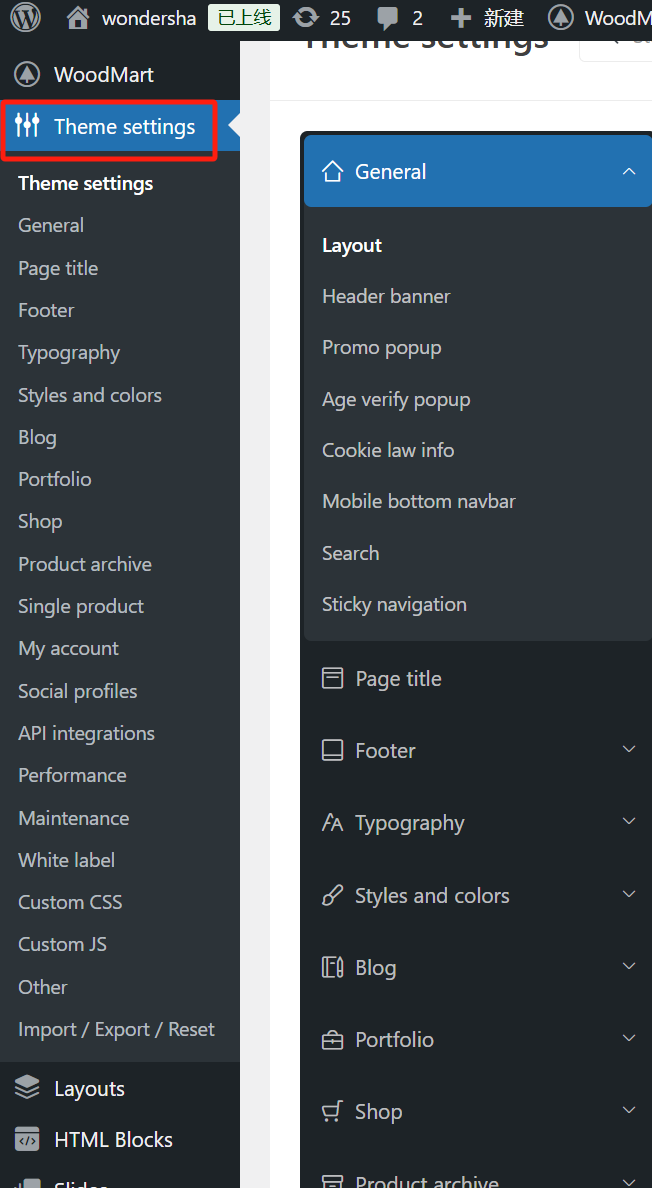Expand the Typography section arrow

(x=629, y=822)
